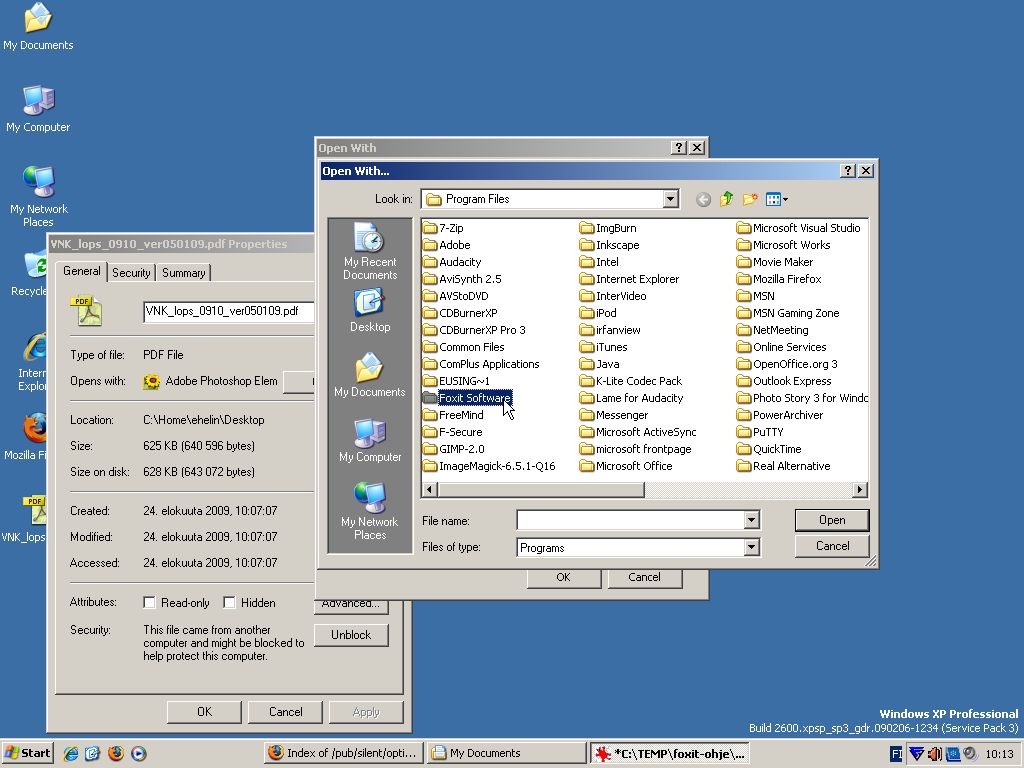Select the Foxit Software folder

(466, 398)
